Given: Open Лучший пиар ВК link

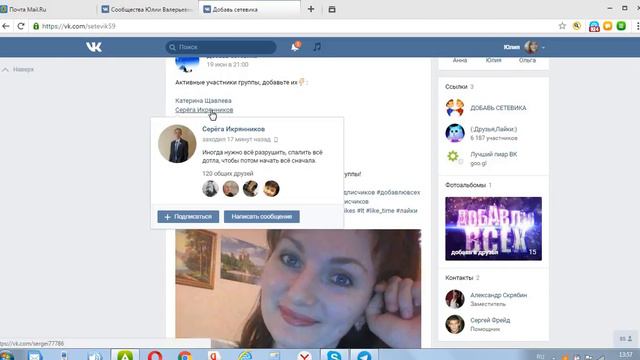Looking at the screenshot, I should click(493, 154).
